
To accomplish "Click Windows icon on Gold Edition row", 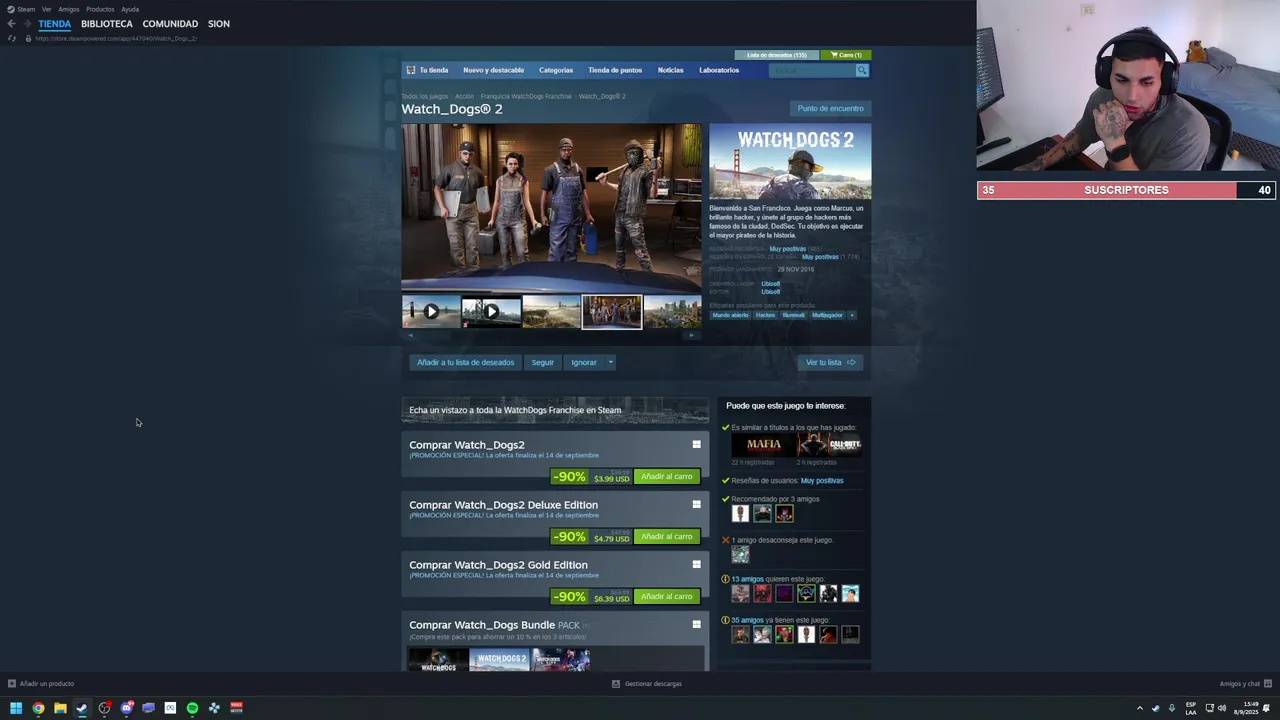I will pos(697,564).
